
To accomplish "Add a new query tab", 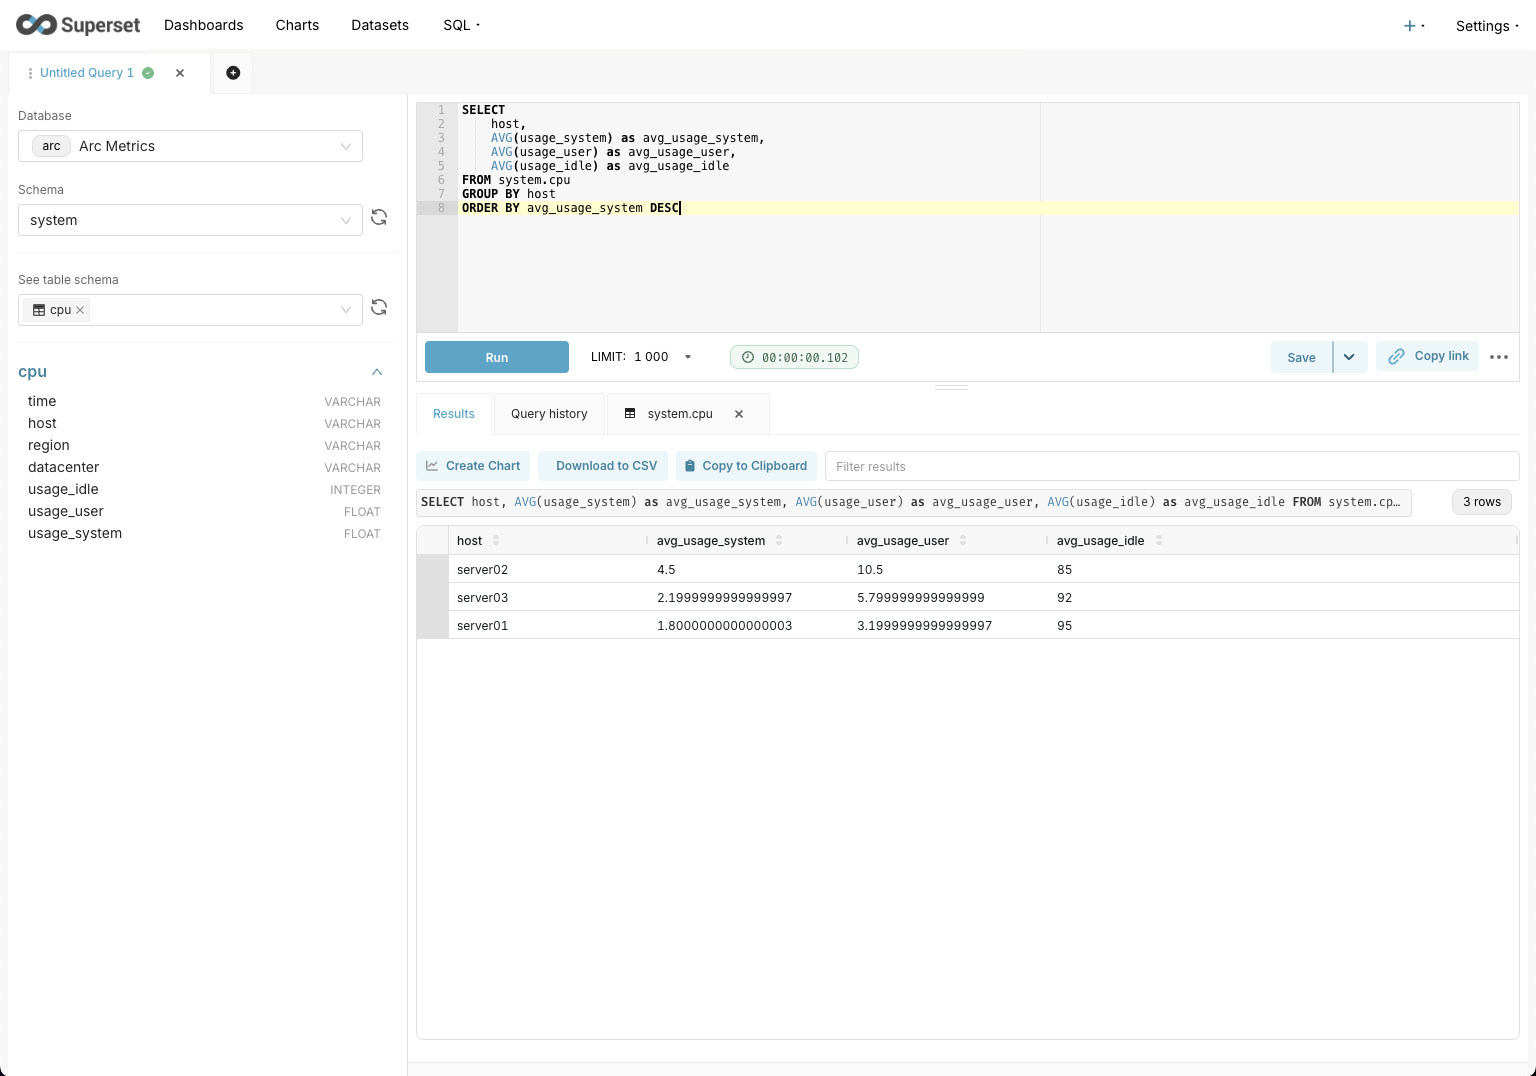I will coord(233,73).
